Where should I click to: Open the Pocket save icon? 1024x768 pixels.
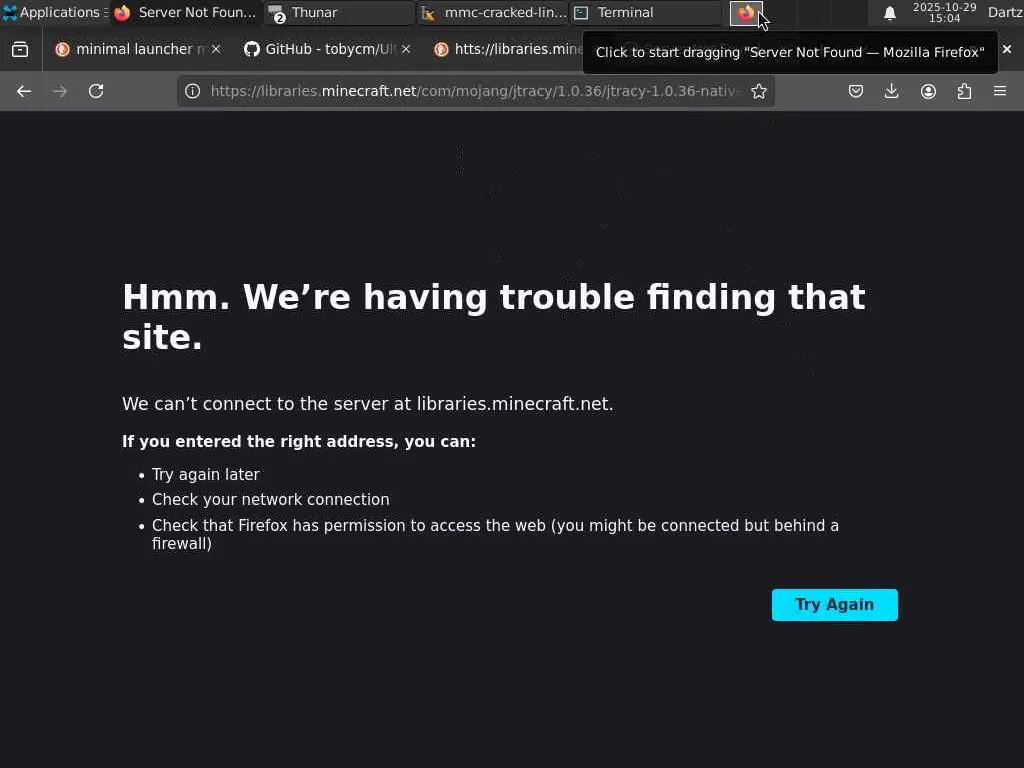[856, 91]
